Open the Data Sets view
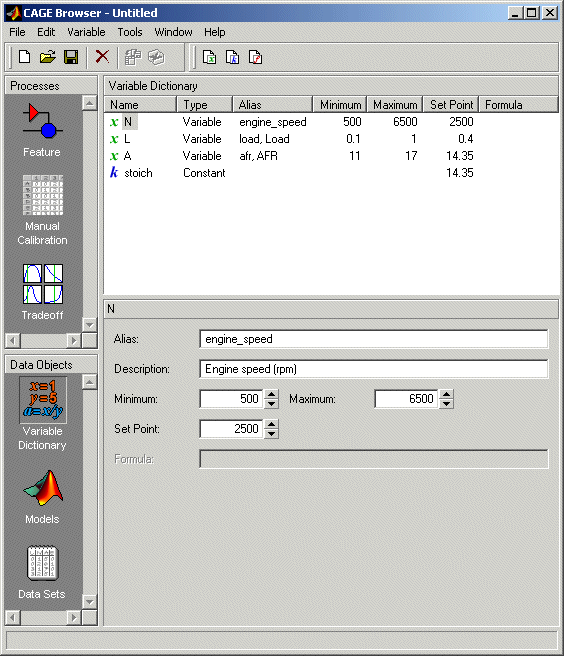The image size is (564, 656). [42, 572]
